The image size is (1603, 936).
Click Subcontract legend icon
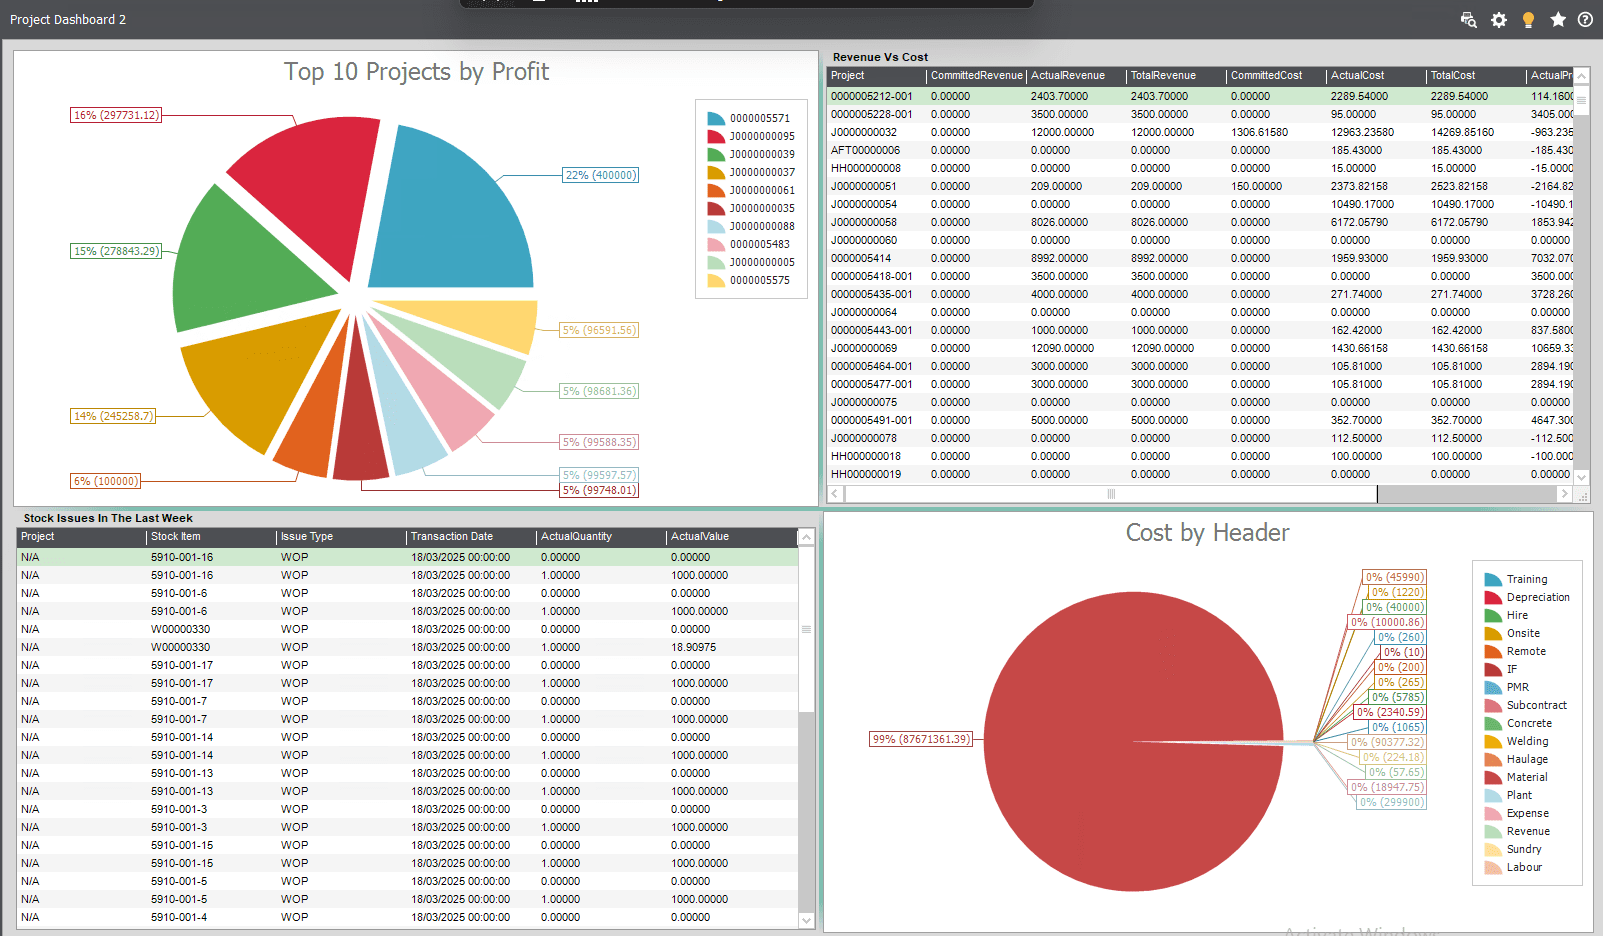pos(1493,705)
